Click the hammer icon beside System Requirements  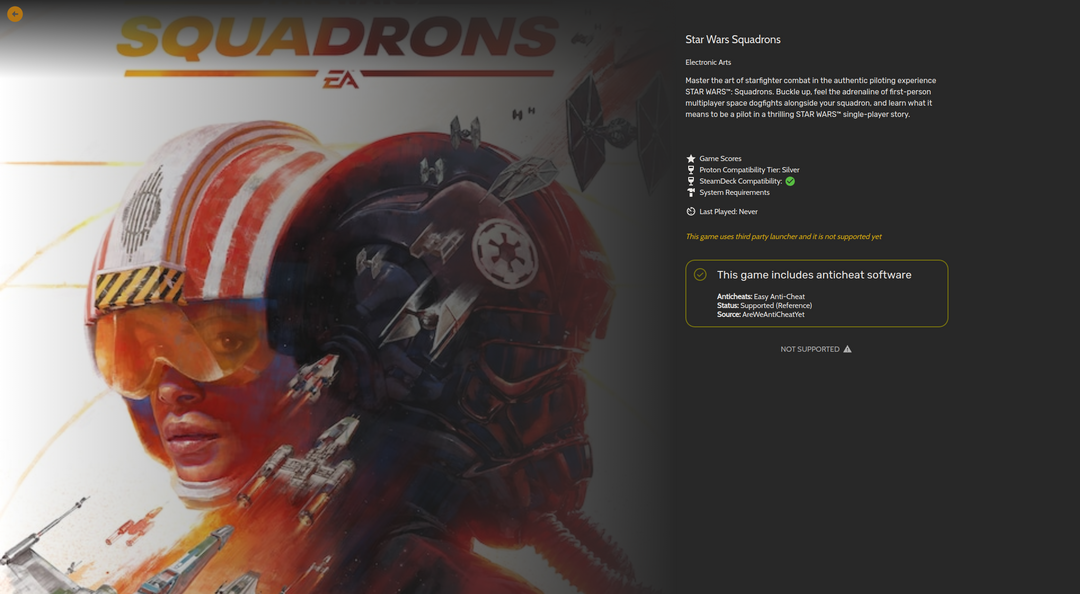[x=691, y=192]
